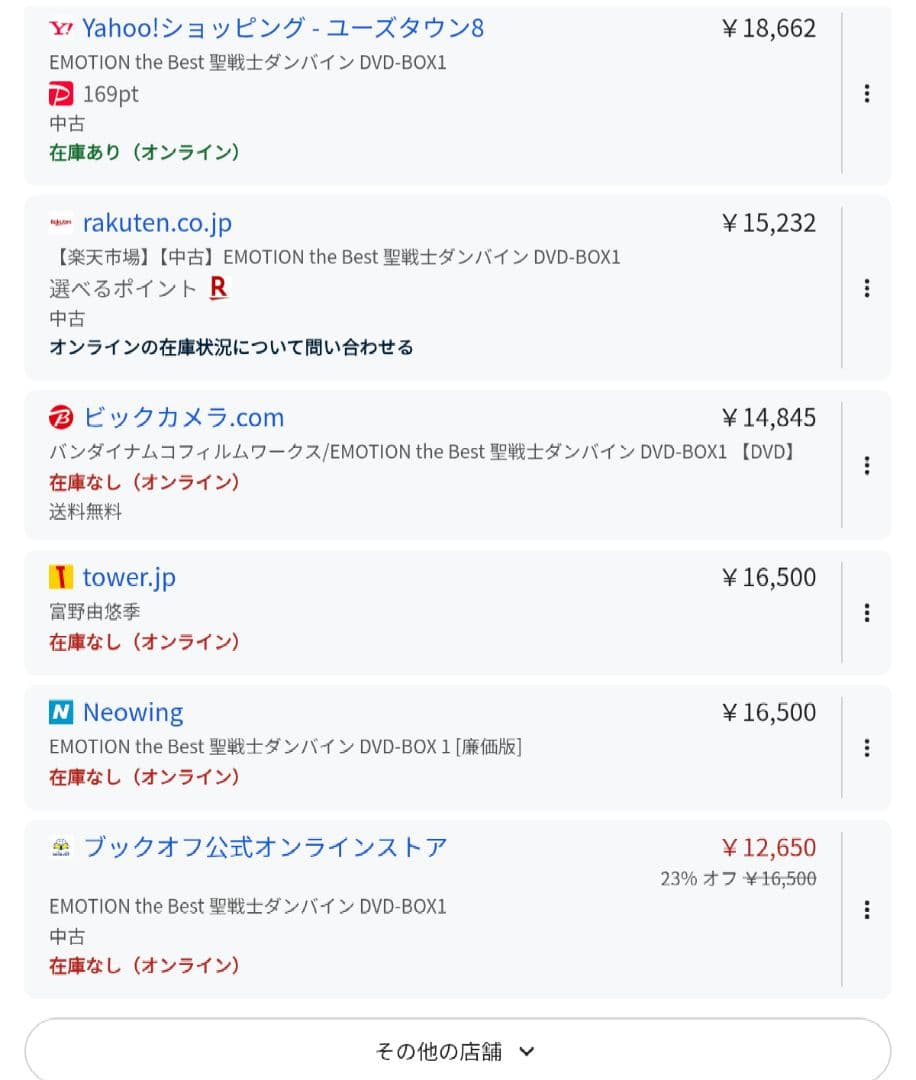The height and width of the screenshot is (1080, 916).
Task: Open more options for Yahoo!ショッピング listing
Action: [x=866, y=93]
